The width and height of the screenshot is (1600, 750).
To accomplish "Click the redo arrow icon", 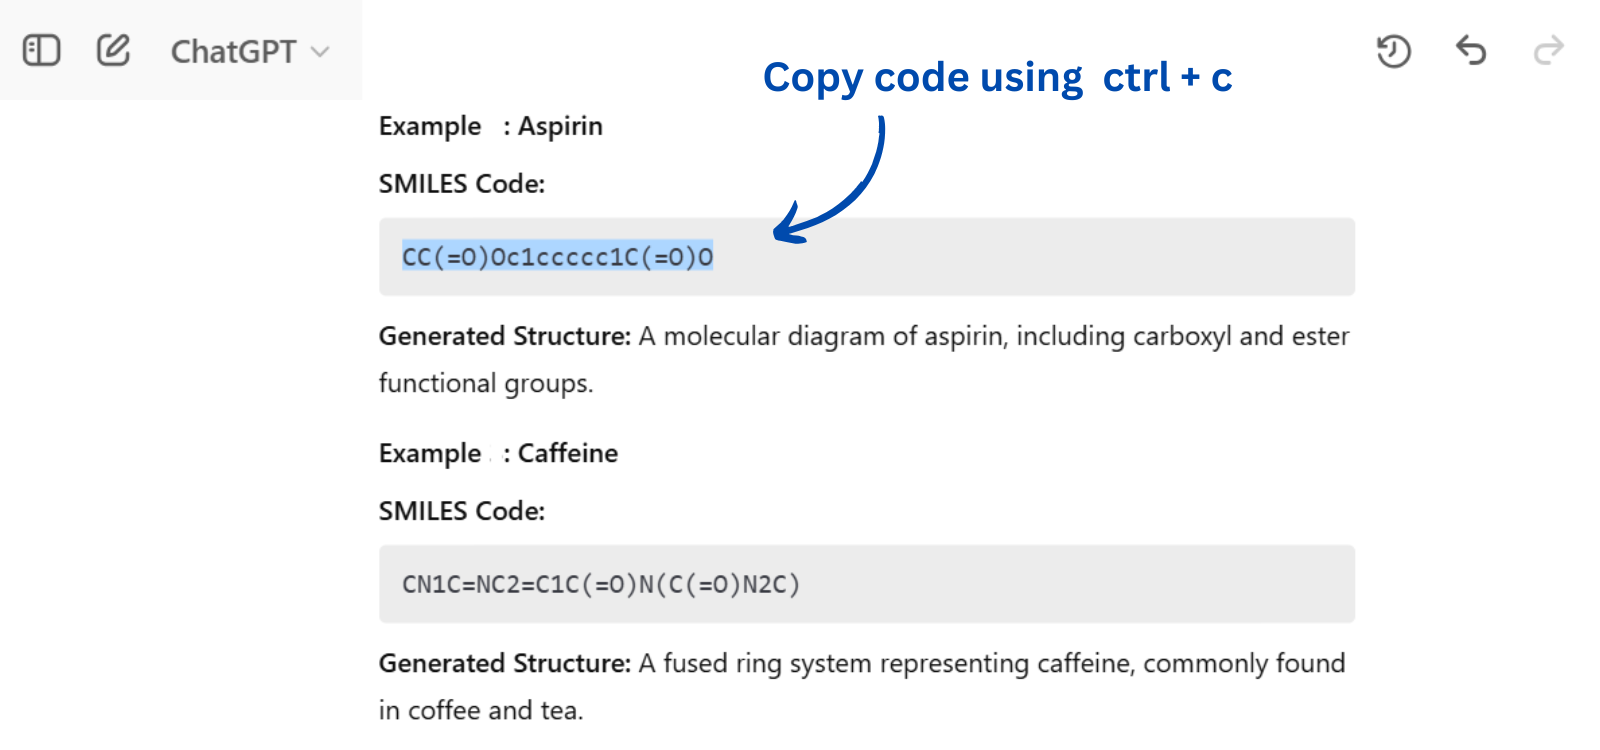I will [1548, 50].
